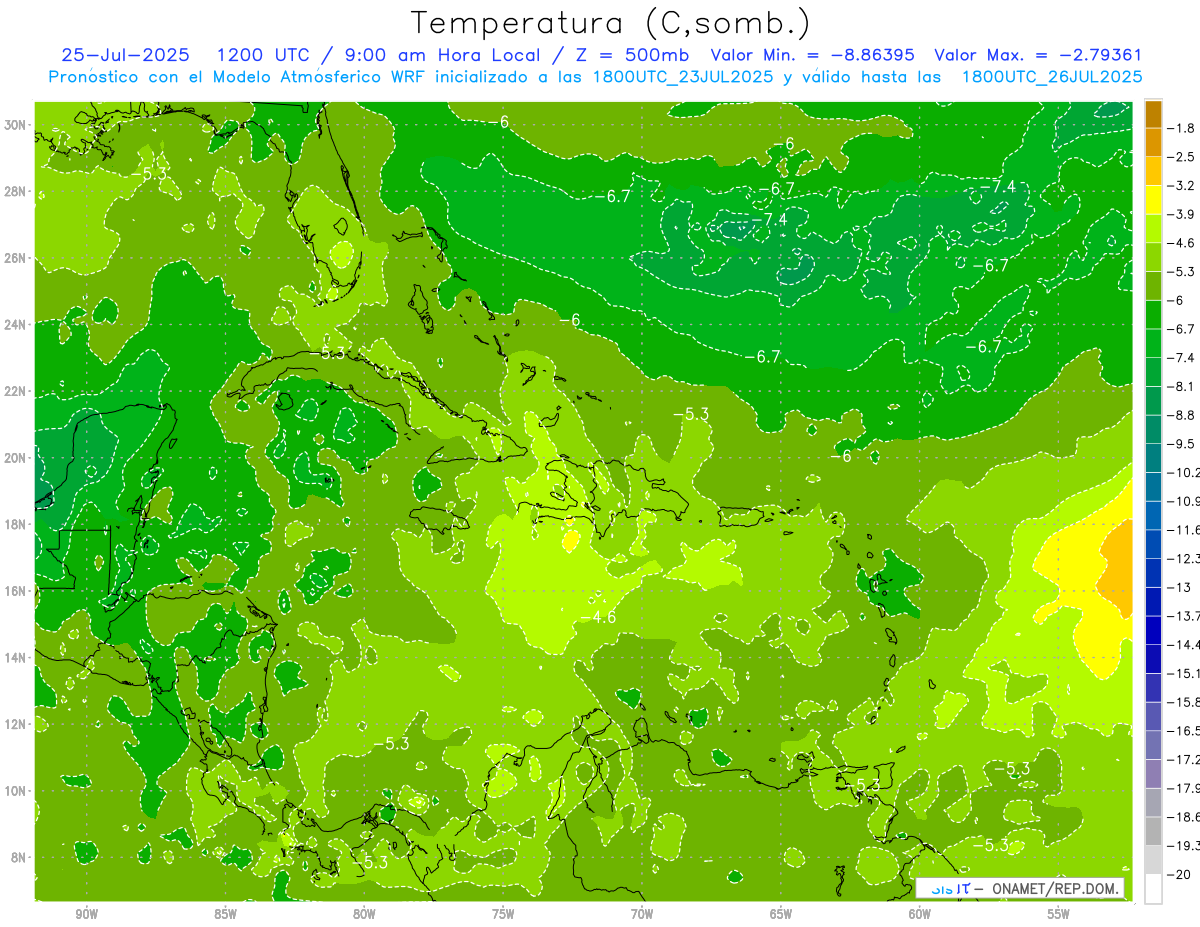Screen dimensions: 1200x927
Task: Click the "-10.2" colorbar tick label
Action: tap(1184, 472)
